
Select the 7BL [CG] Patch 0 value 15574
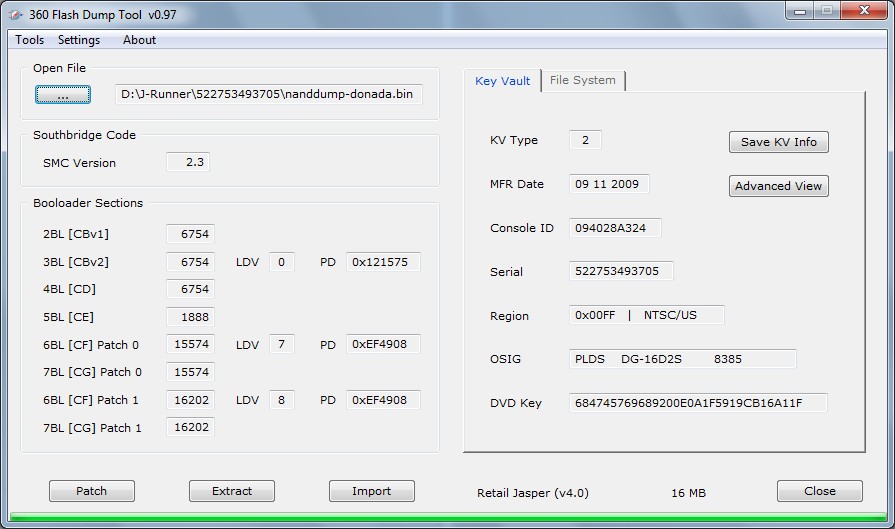pos(191,372)
